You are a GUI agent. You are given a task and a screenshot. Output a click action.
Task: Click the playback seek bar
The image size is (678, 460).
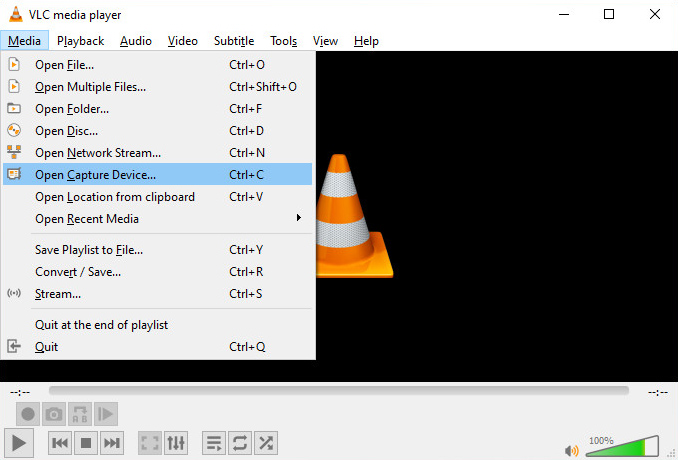click(339, 391)
